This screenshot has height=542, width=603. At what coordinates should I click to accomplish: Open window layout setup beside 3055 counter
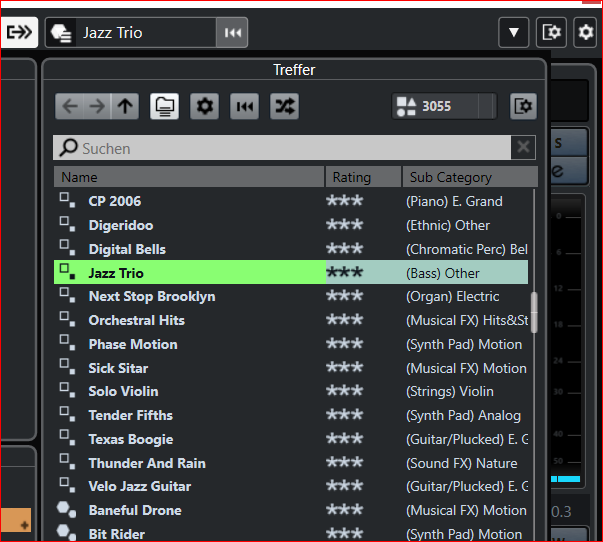[x=522, y=106]
